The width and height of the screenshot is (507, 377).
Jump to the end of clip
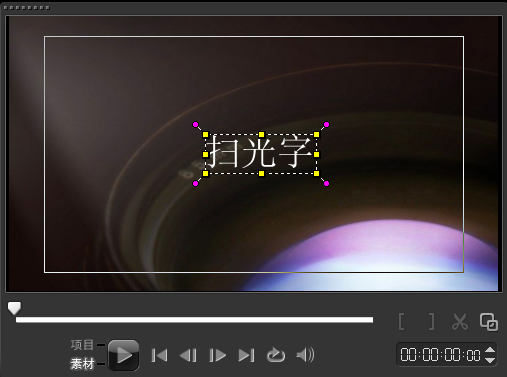(246, 355)
